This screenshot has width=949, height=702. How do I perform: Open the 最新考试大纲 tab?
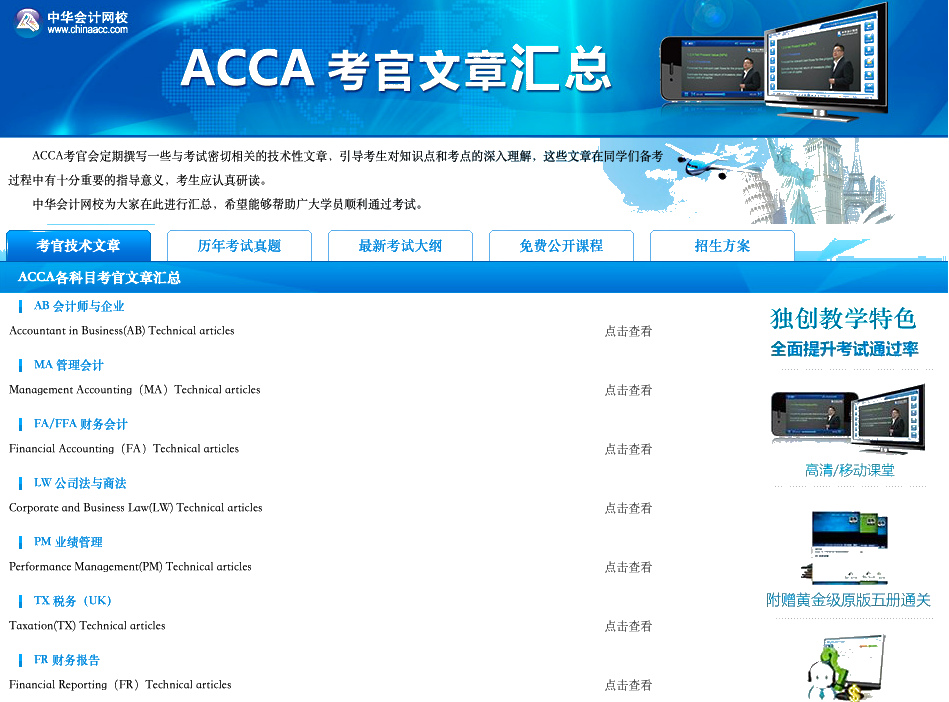coord(400,246)
